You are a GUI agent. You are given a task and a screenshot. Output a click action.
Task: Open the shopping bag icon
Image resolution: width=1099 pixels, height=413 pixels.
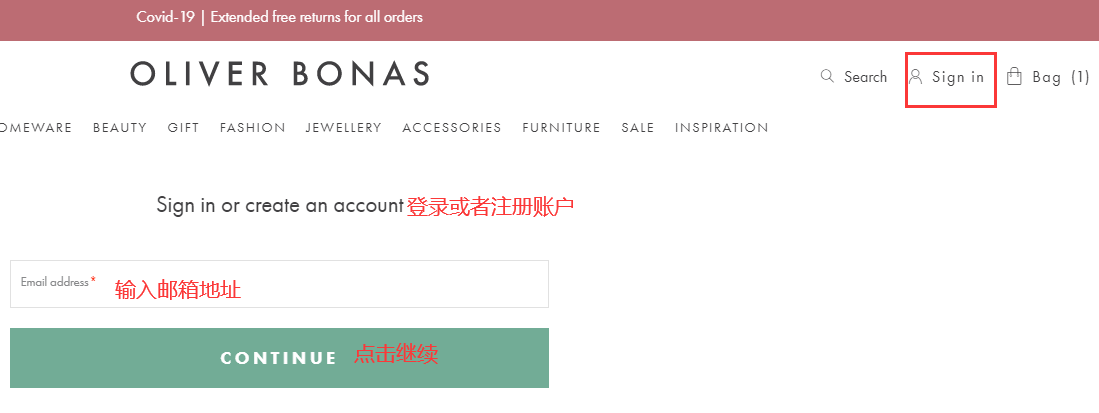point(1014,76)
